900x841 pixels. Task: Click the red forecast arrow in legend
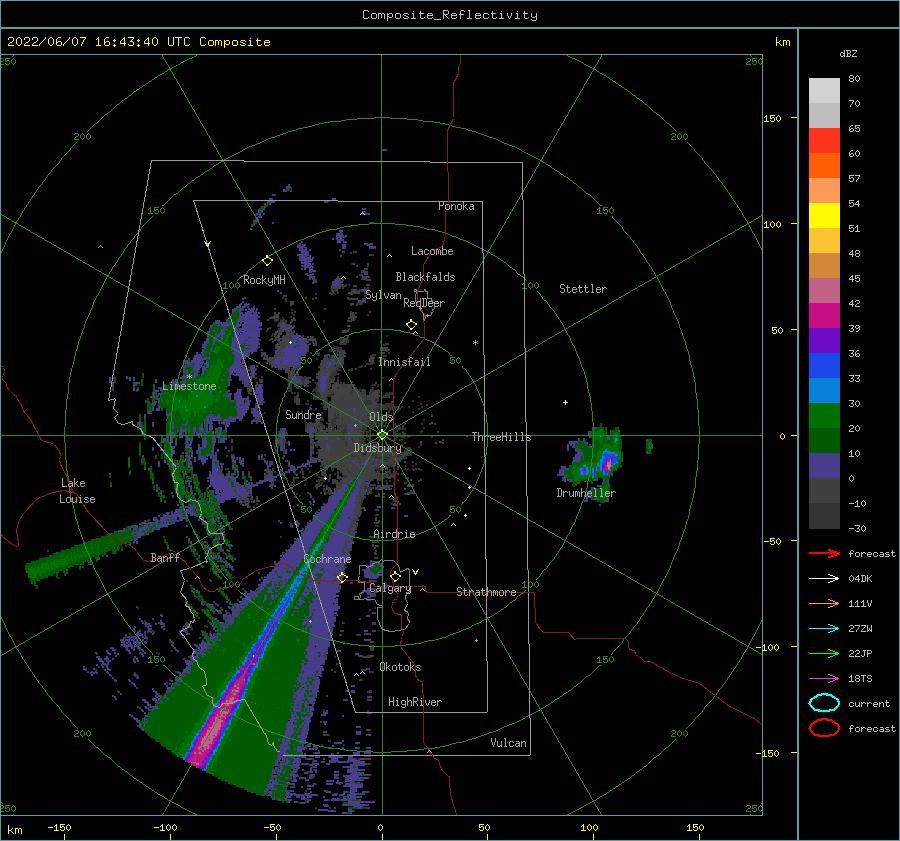pos(824,553)
